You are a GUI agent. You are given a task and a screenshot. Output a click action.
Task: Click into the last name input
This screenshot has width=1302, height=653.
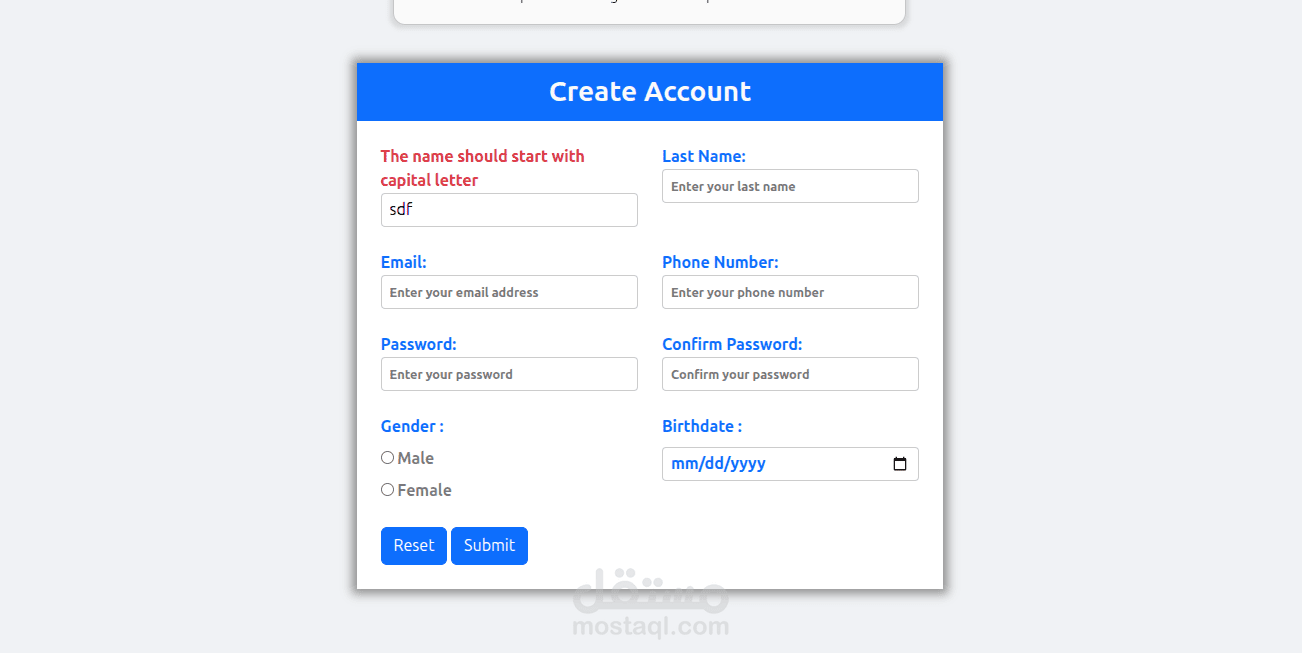coord(790,186)
